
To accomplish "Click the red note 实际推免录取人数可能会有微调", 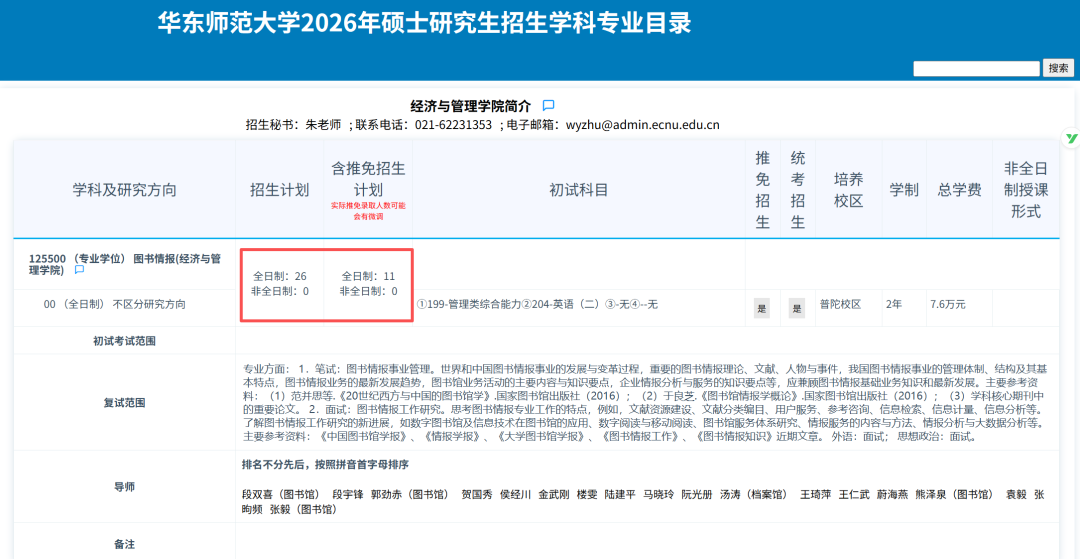I will [x=368, y=211].
